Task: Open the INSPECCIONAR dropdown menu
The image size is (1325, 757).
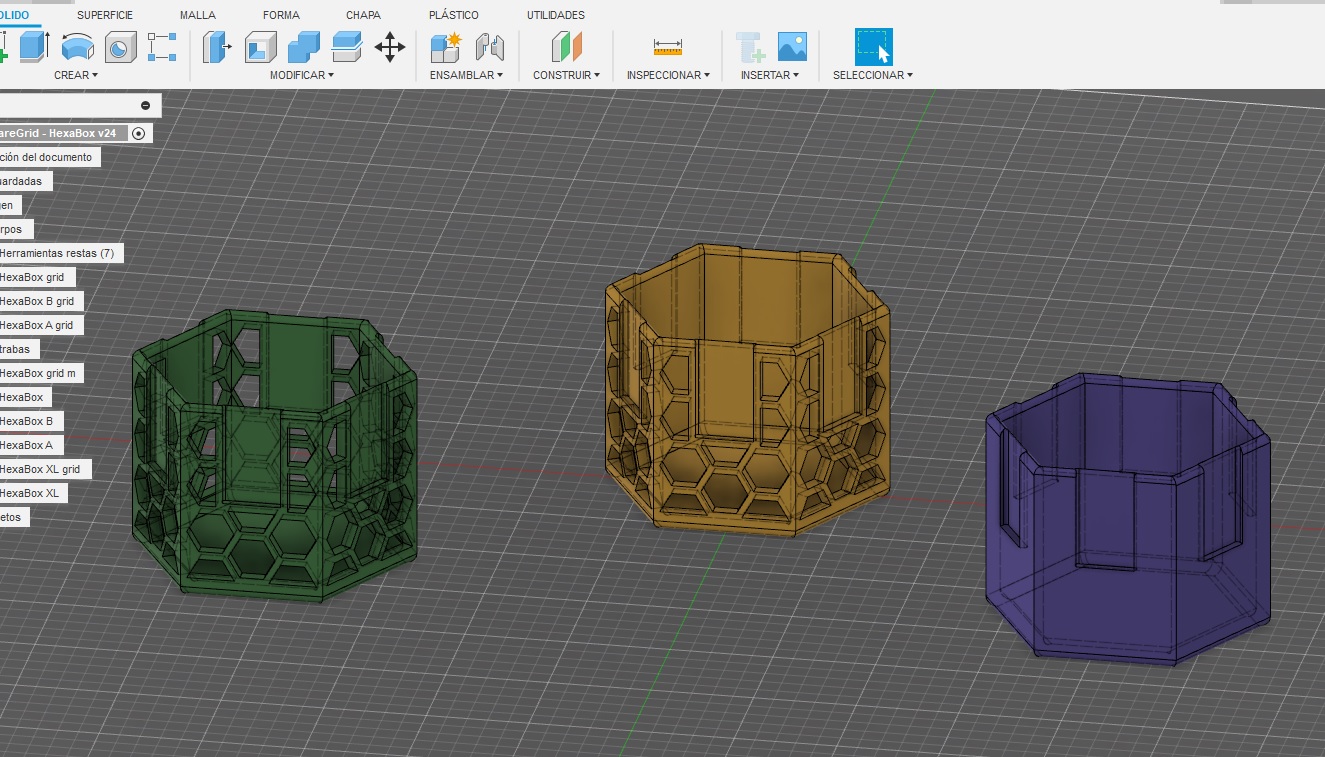Action: (668, 75)
